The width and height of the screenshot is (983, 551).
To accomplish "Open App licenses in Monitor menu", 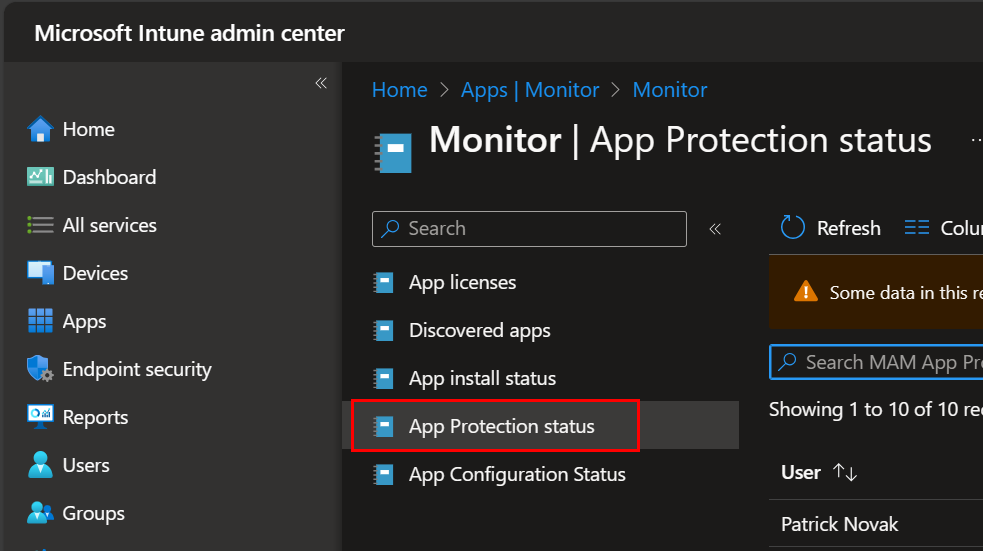I will (462, 283).
